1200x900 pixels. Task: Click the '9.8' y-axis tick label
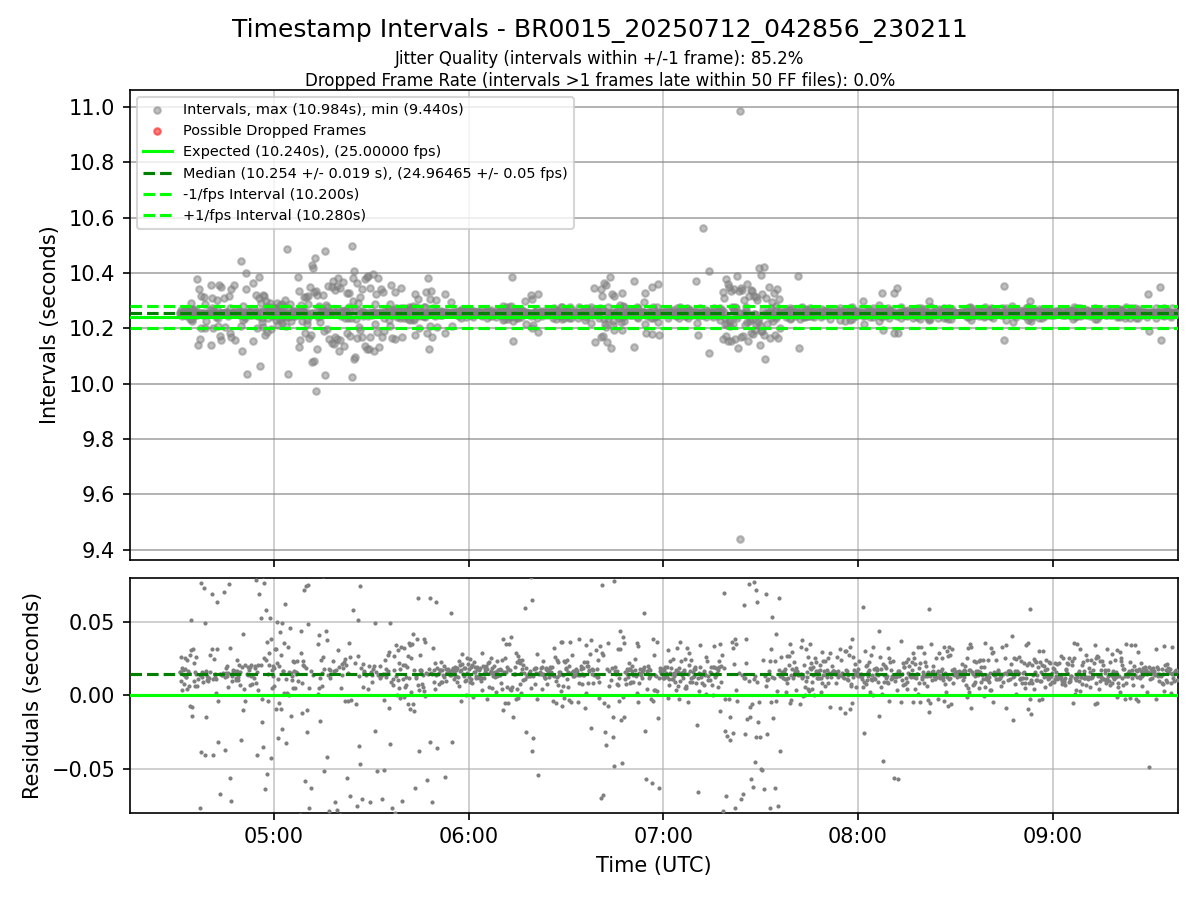tap(99, 439)
